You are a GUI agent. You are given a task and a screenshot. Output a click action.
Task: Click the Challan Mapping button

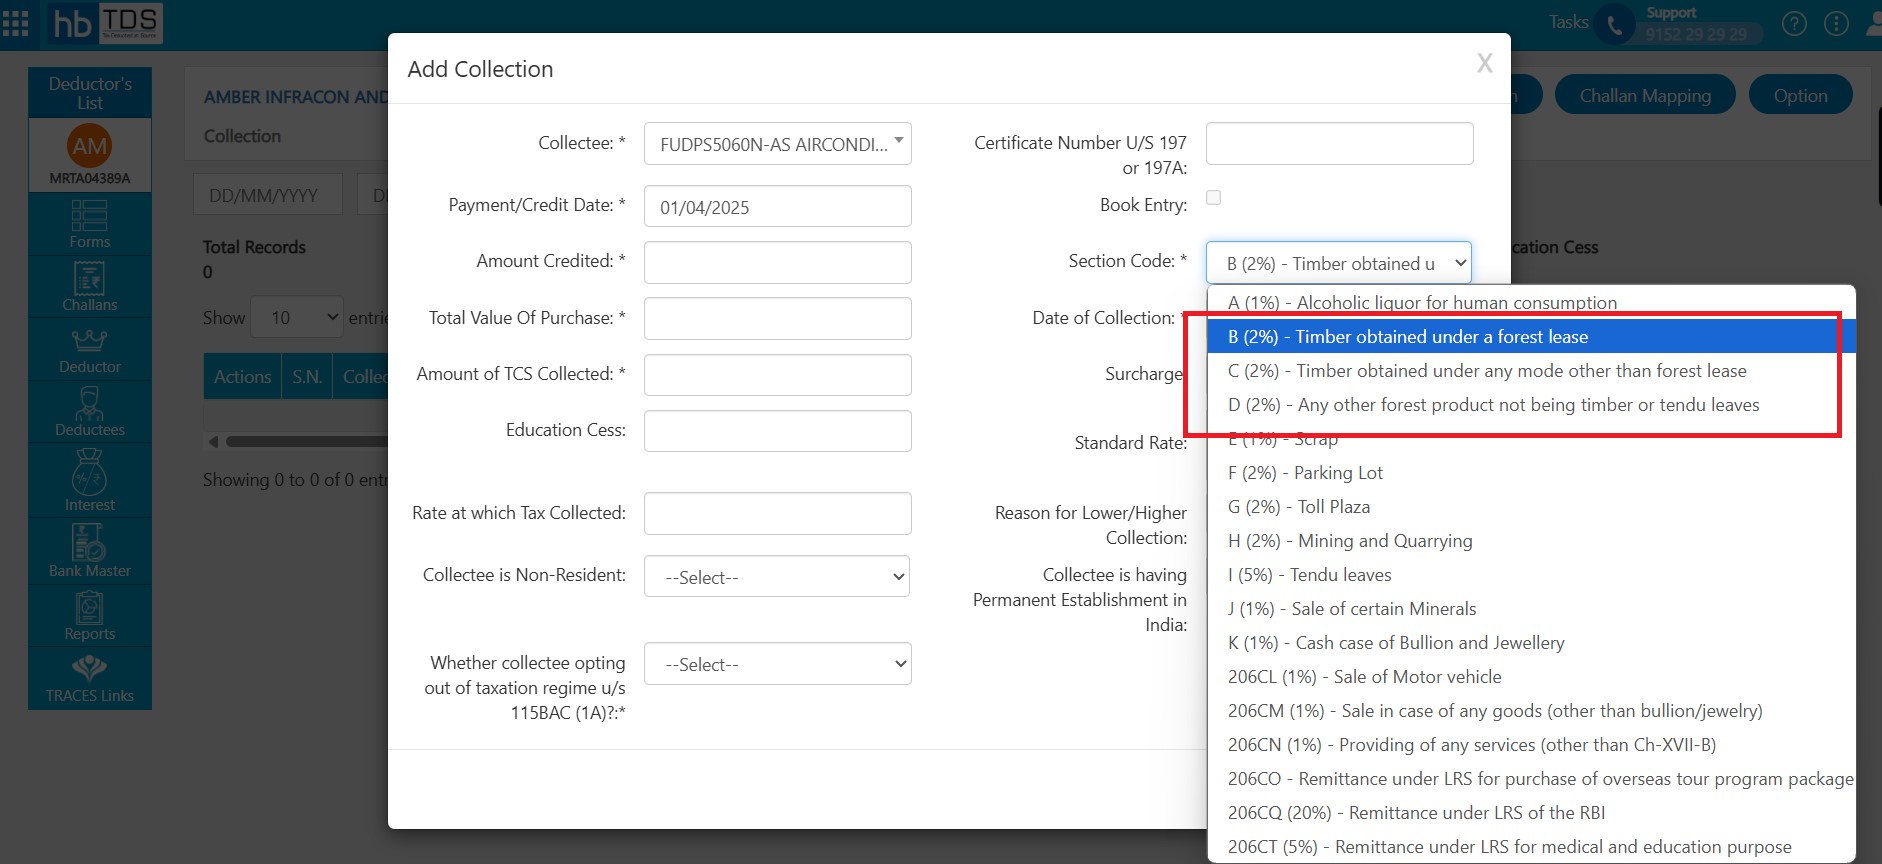tap(1645, 95)
